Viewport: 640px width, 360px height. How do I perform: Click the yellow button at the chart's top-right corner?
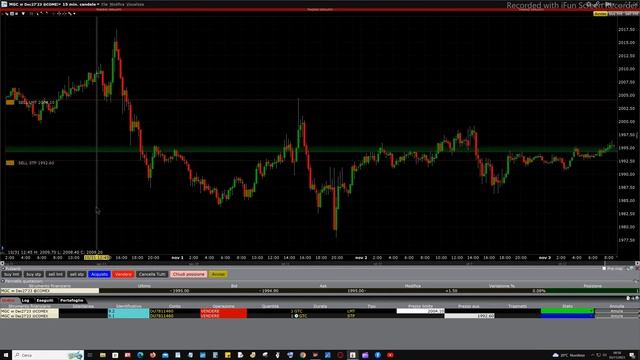[600, 14]
